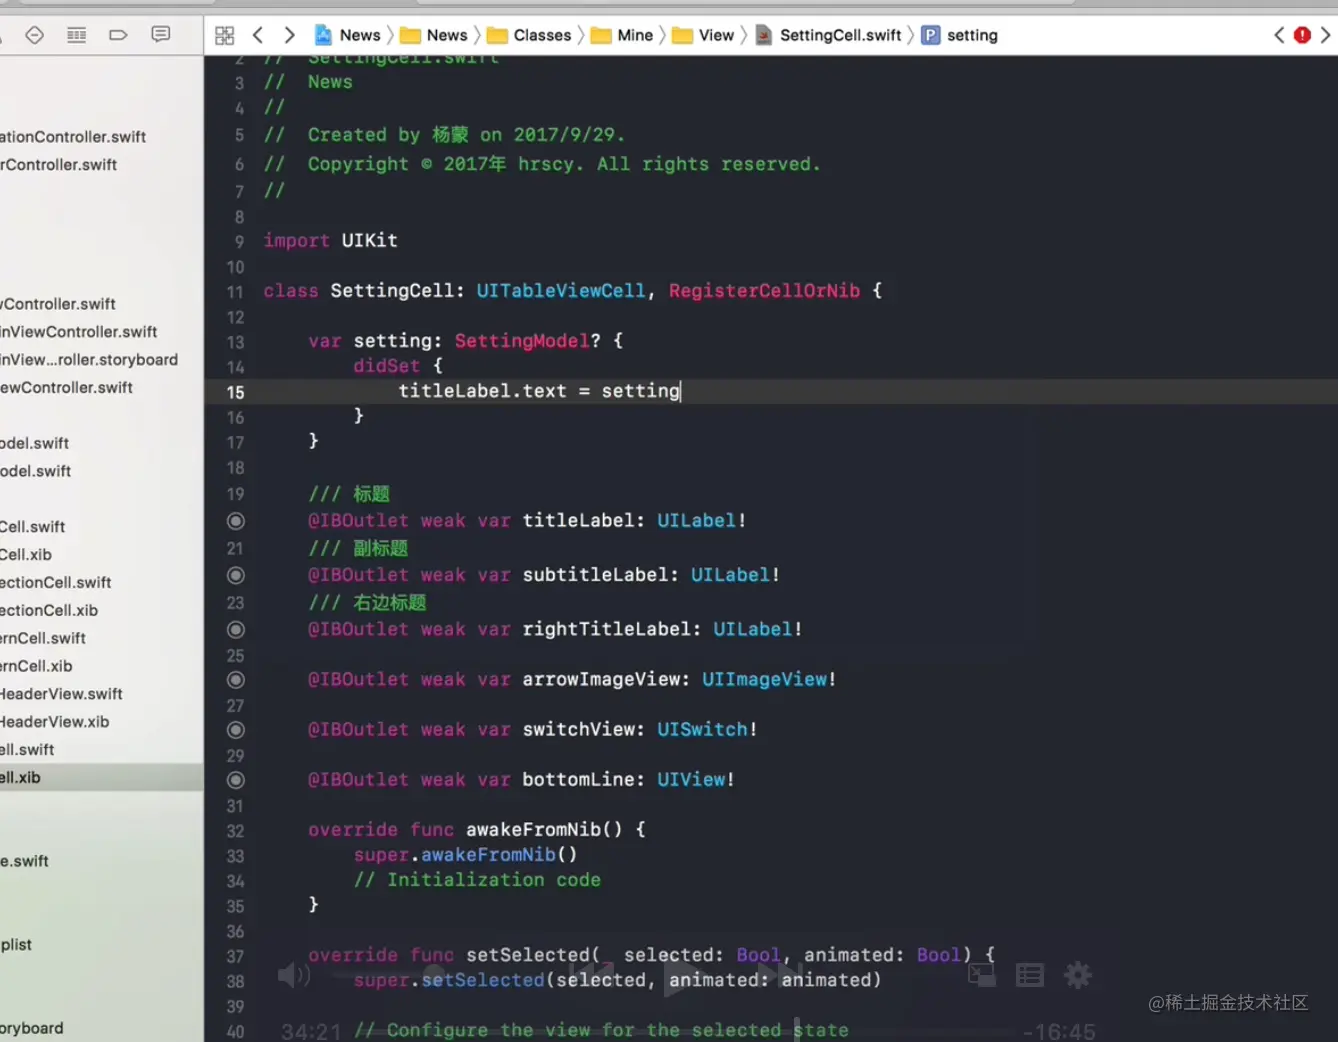The width and height of the screenshot is (1338, 1042).
Task: Jump to the previous issue arrow
Action: [1279, 35]
